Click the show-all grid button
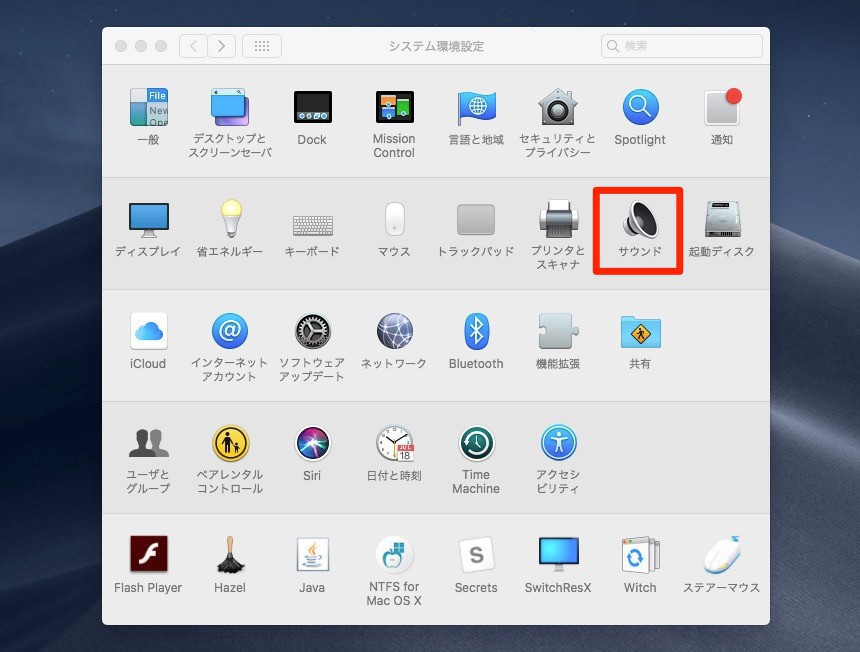 (262, 46)
